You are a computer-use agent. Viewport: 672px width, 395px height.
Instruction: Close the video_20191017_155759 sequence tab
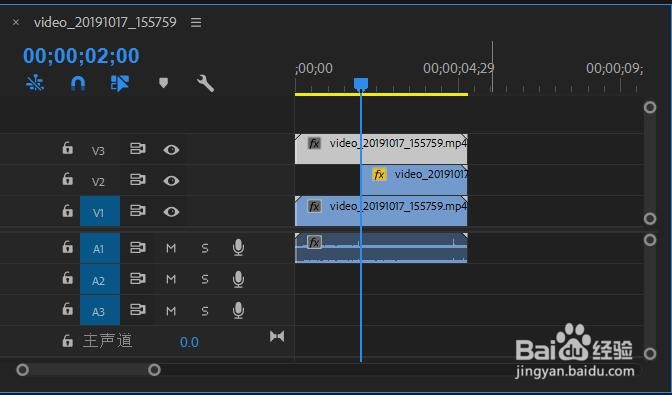pos(16,22)
